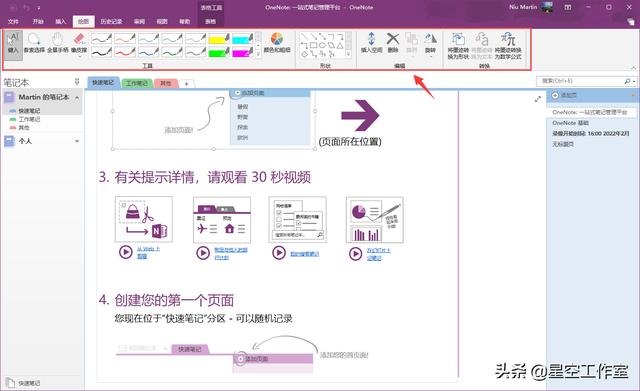Pick the thin blue pen in top row
The width and height of the screenshot is (640, 391).
pos(149,39)
